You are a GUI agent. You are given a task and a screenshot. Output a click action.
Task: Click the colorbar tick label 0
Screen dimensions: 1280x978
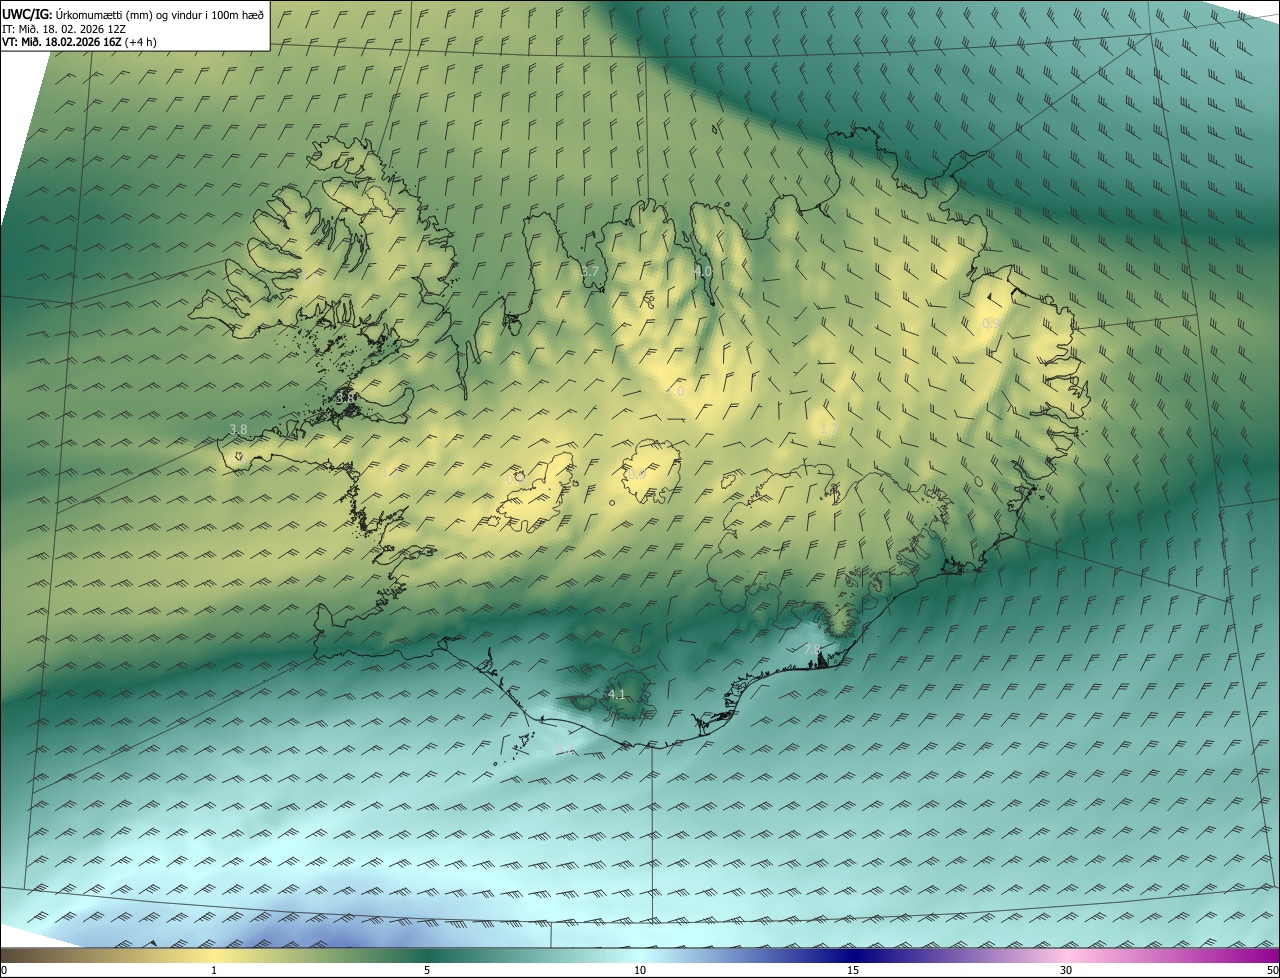[4, 970]
